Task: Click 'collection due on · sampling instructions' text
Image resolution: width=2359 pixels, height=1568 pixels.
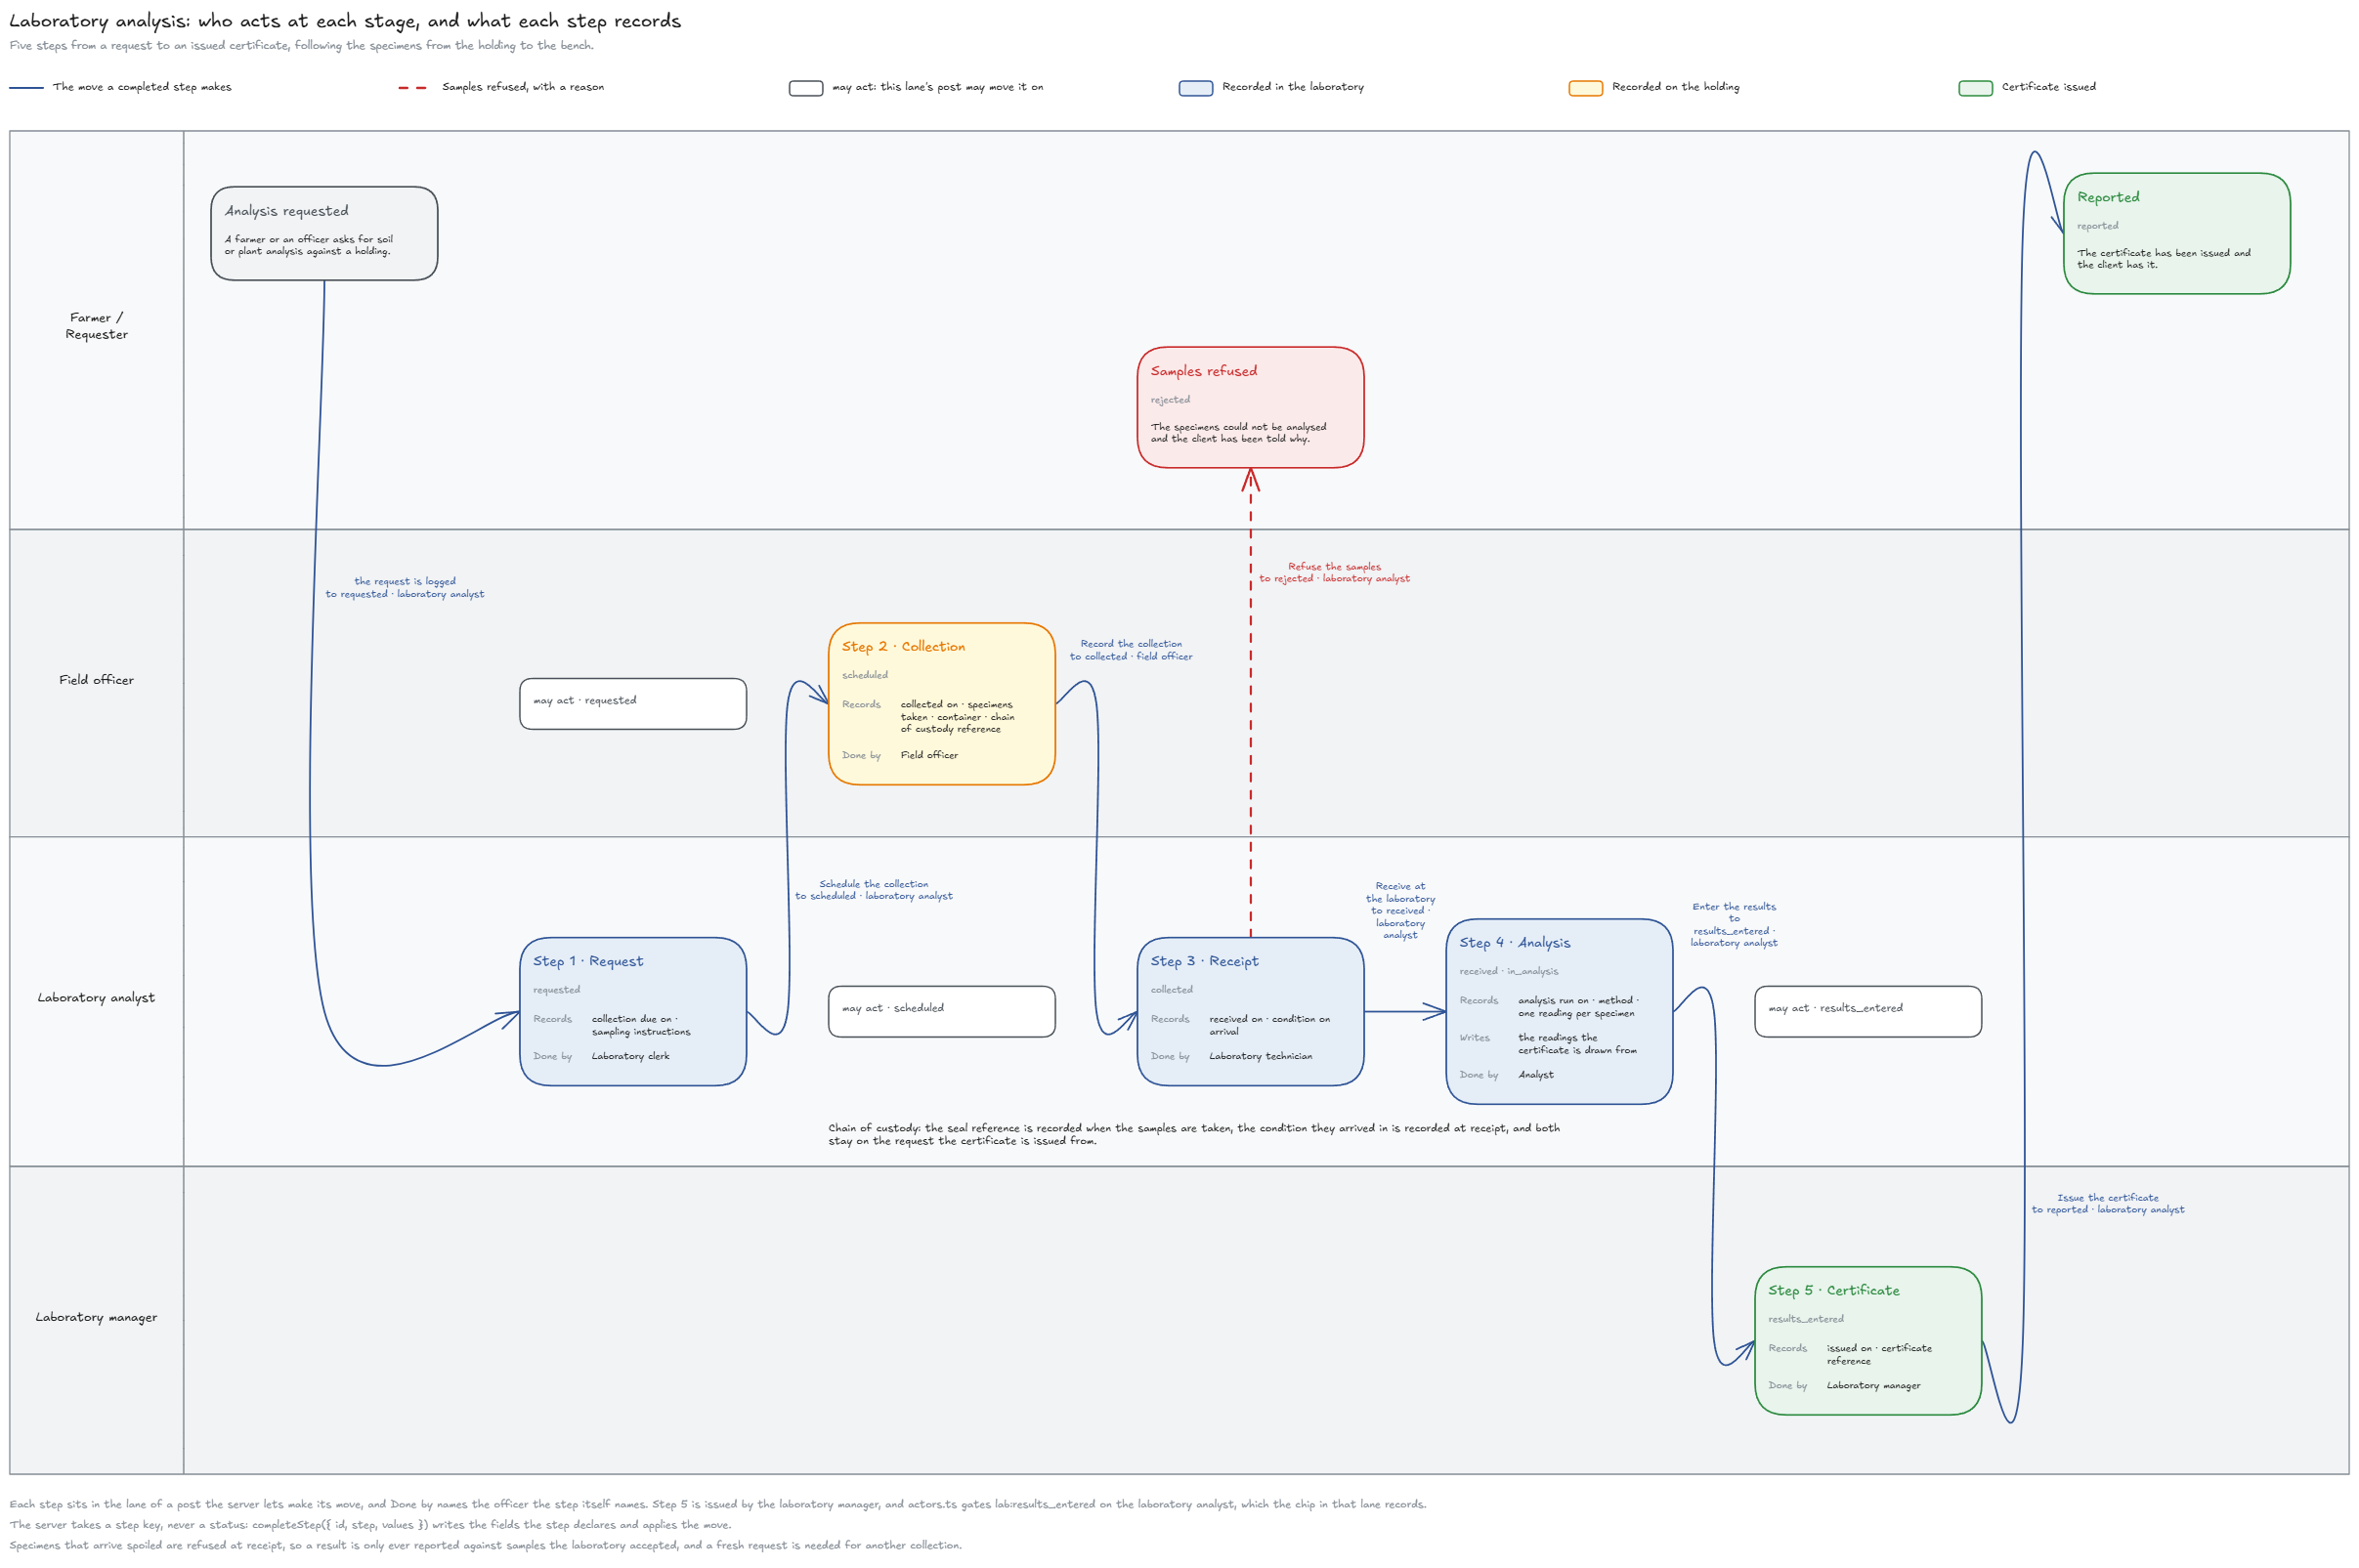Action: pos(640,1025)
